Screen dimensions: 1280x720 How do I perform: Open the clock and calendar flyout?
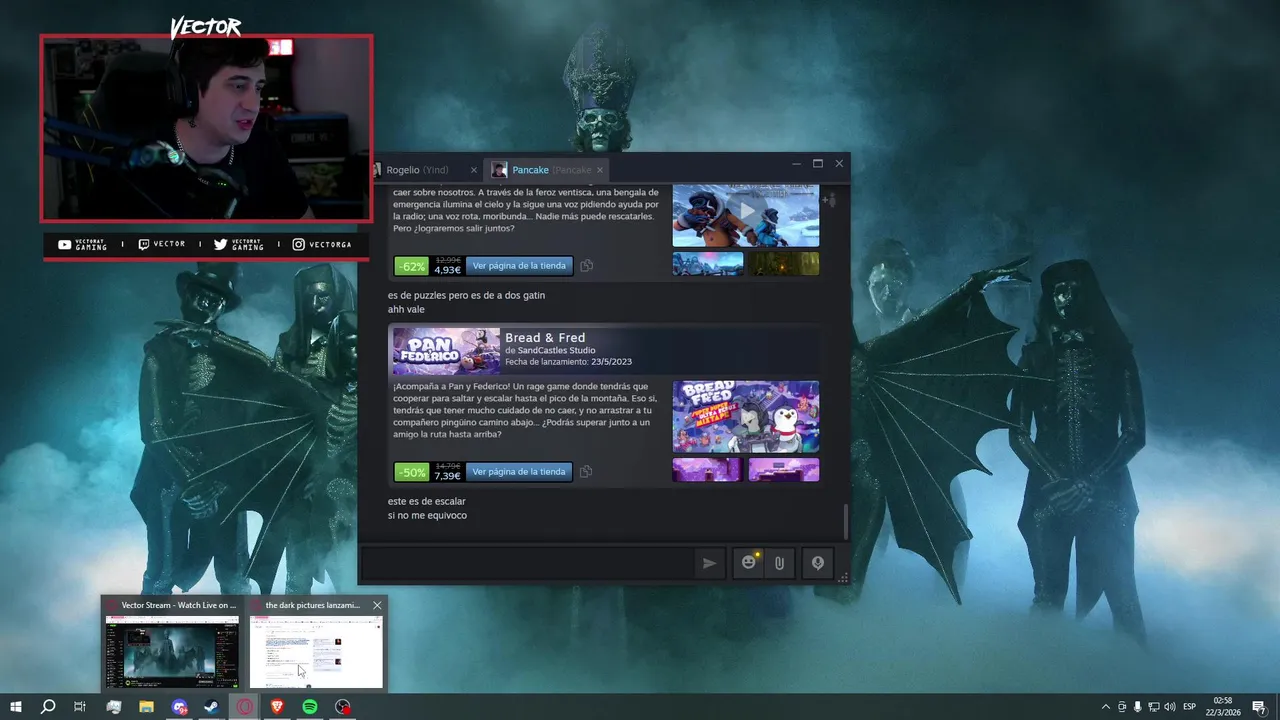[x=1222, y=707]
